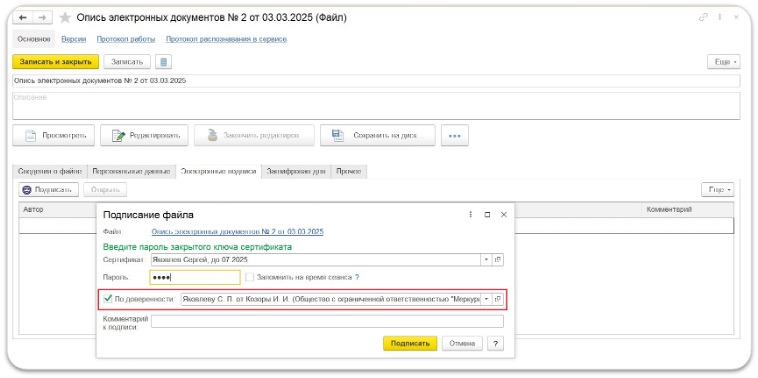Click Сохранить на диск button
Viewport: 758px width, 378px height.
click(x=378, y=136)
